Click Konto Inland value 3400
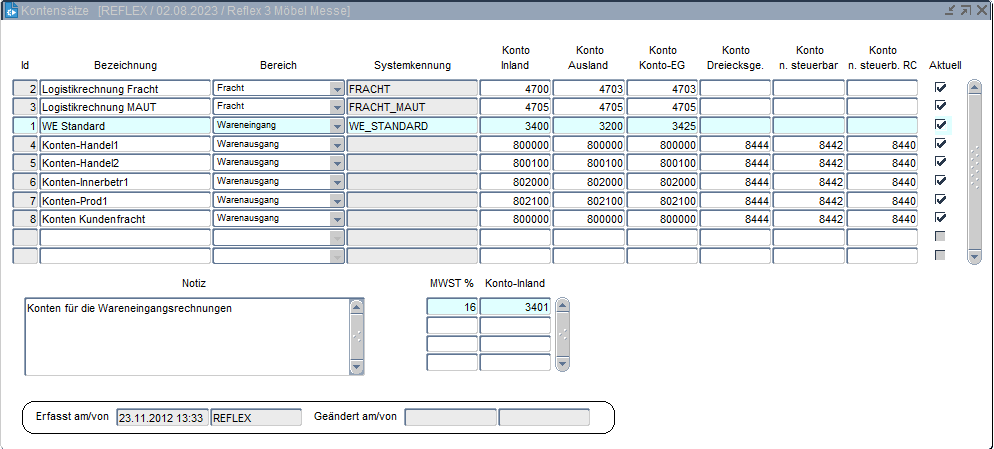Screen dimensions: 994x449 click(515, 126)
